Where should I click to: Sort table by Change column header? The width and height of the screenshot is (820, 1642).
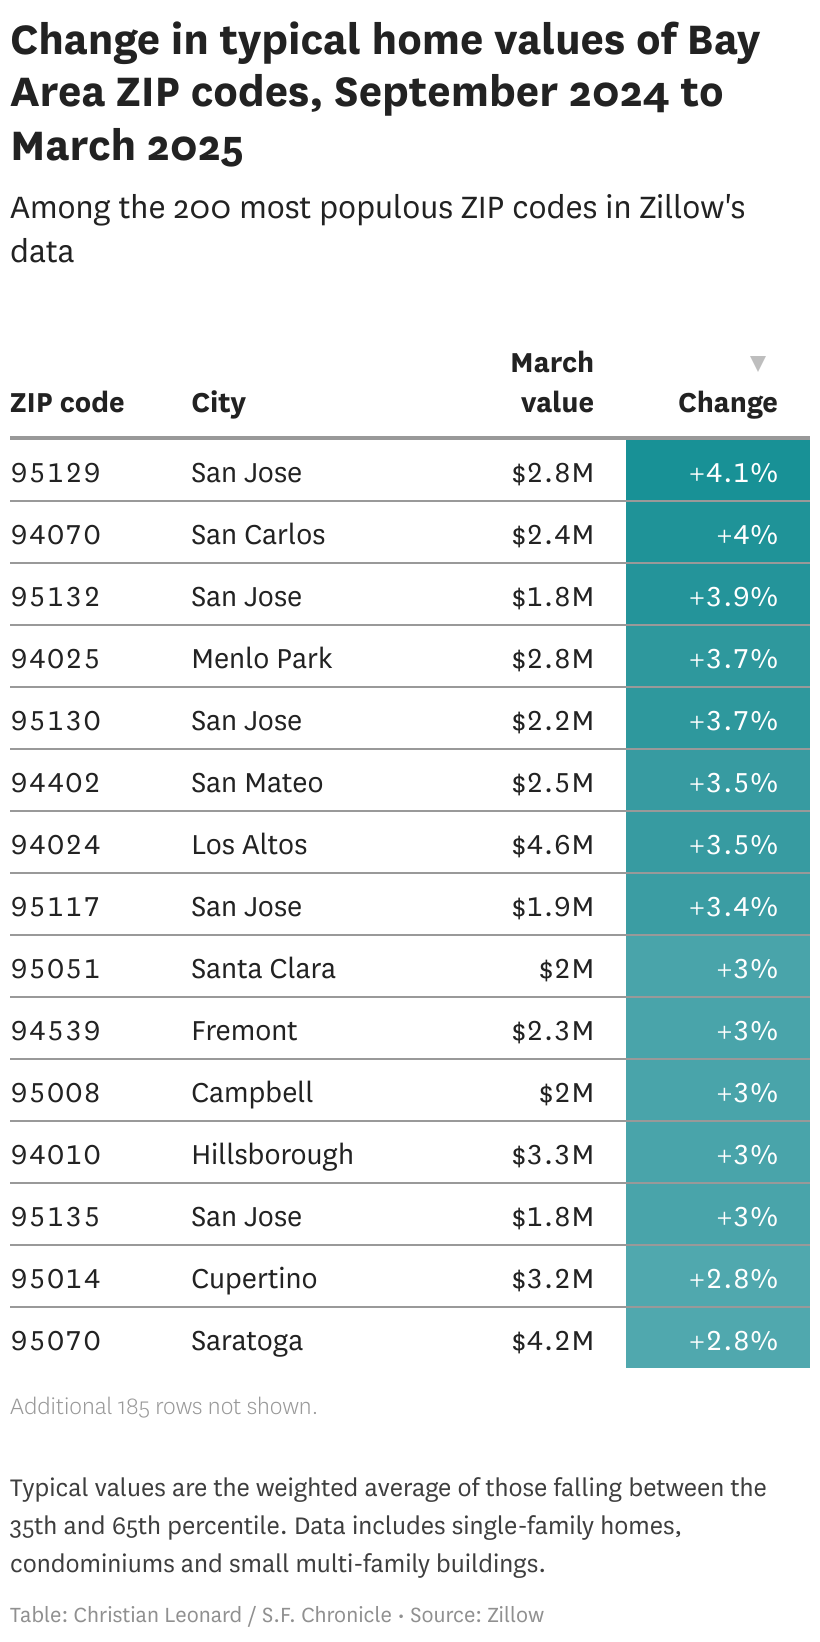(x=727, y=403)
